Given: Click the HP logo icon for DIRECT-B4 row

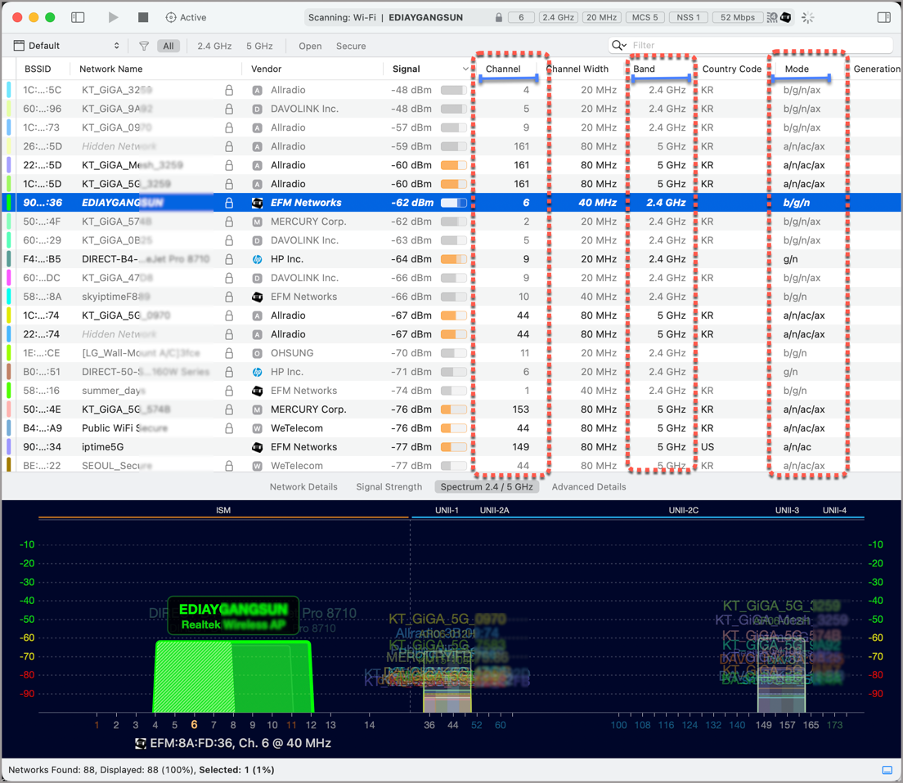Looking at the screenshot, I should [x=258, y=259].
